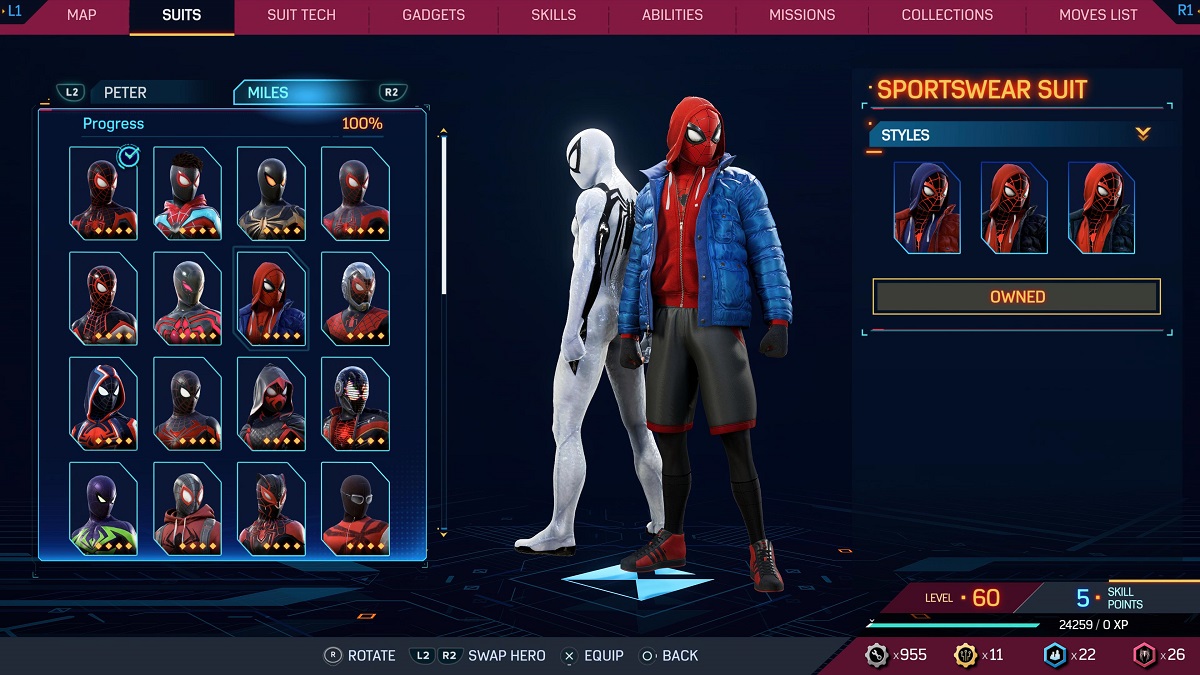Pick the purple and green suit icon
Viewport: 1200px width, 675px height.
103,509
